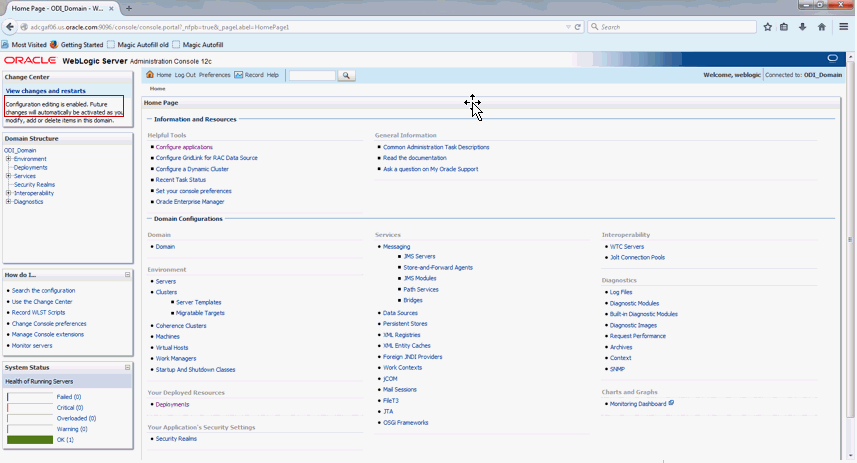Image resolution: width=857 pixels, height=463 pixels.
Task: Open JMS Servers link
Action: tap(419, 256)
